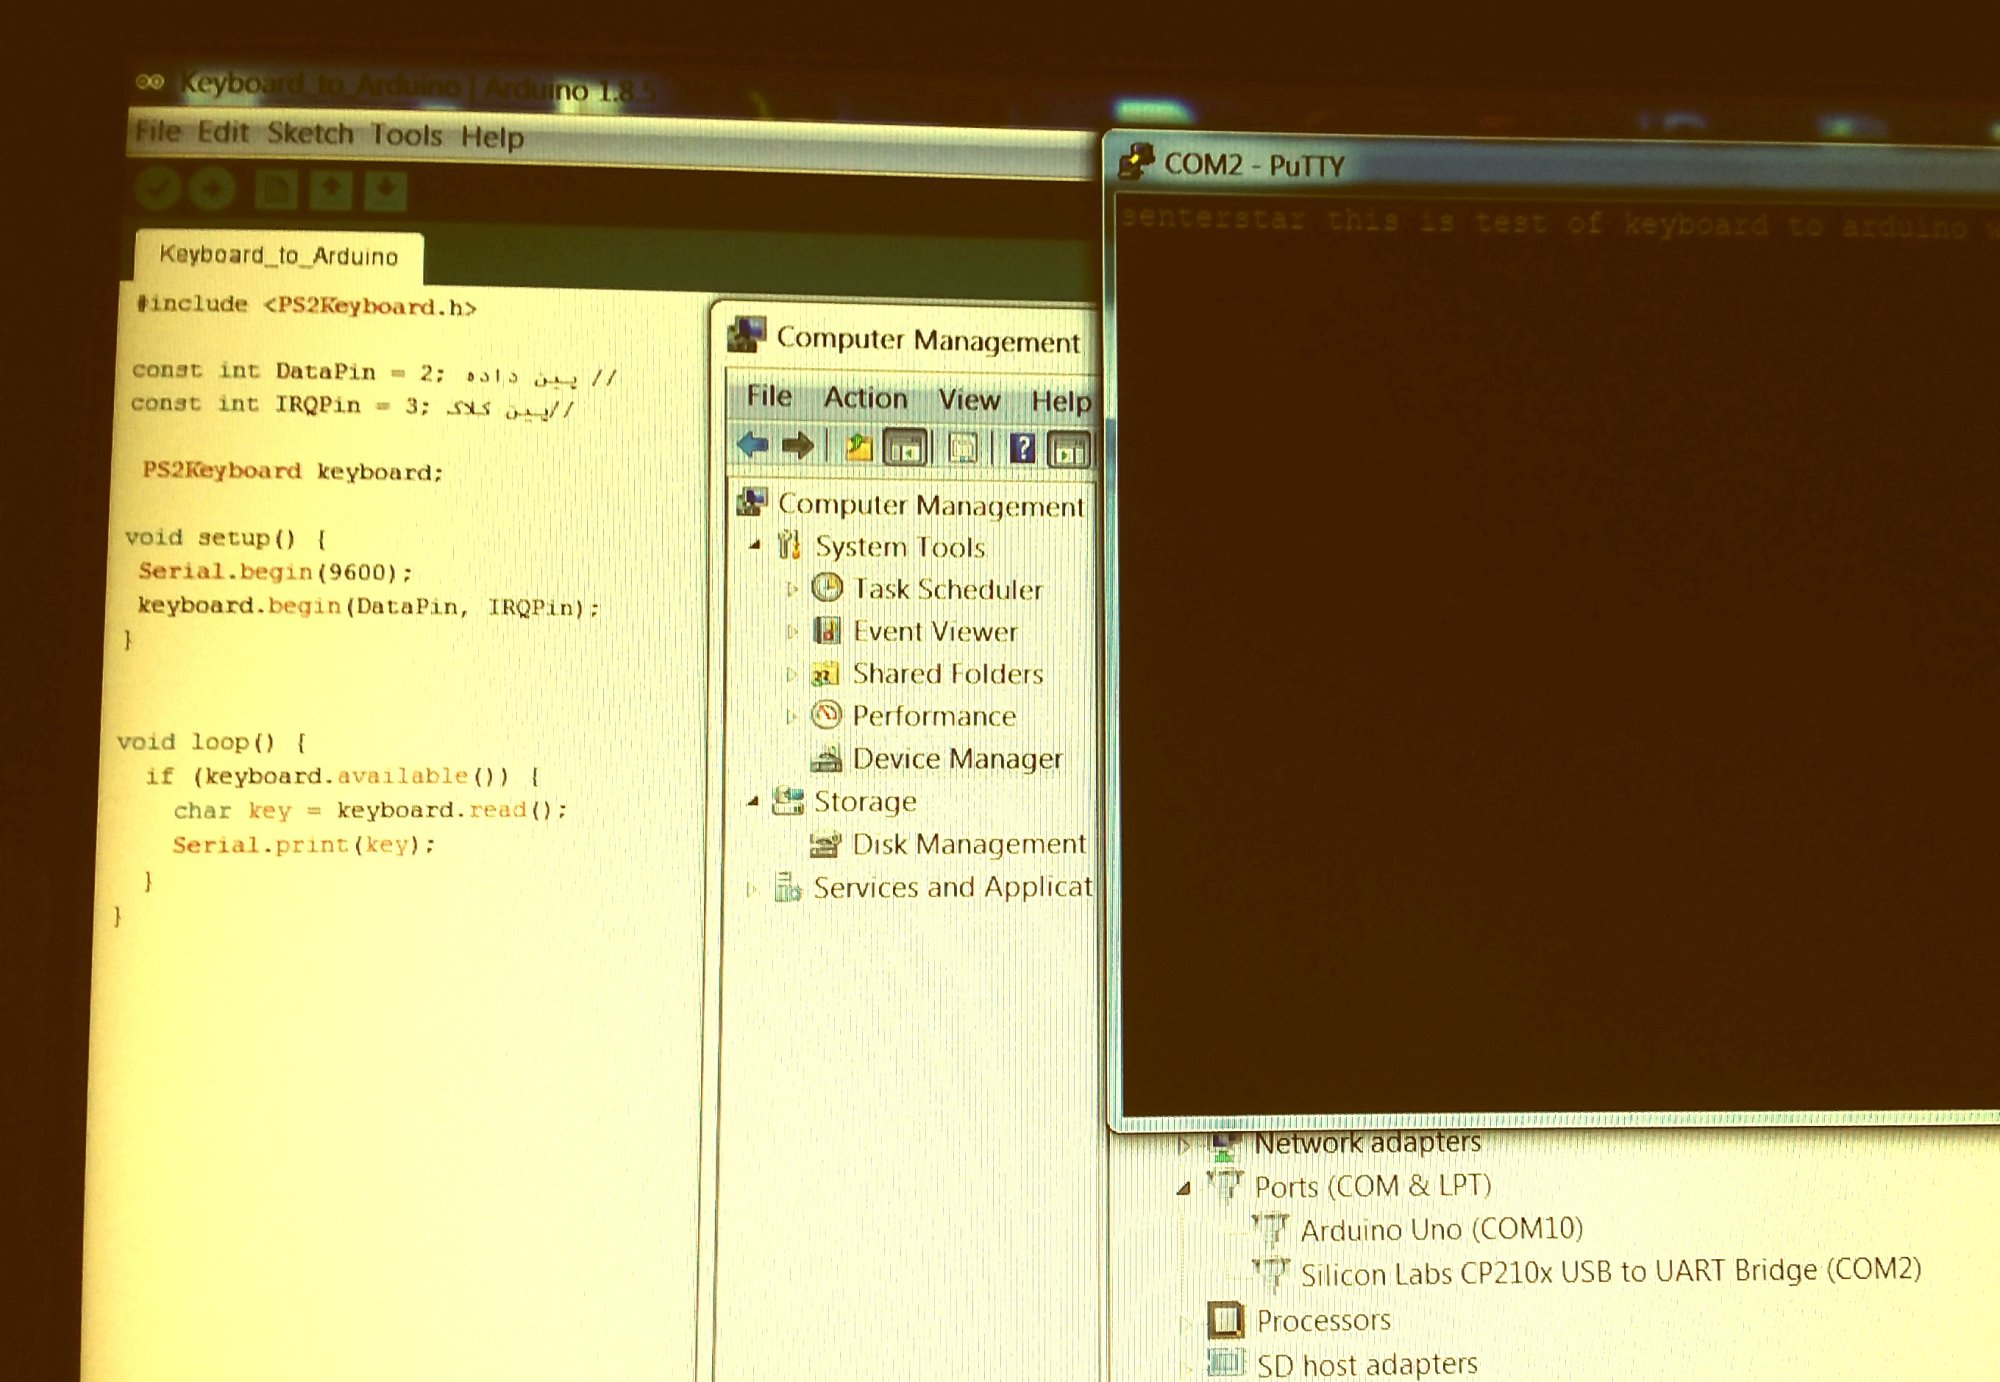This screenshot has height=1382, width=2000.
Task: Click the Silicon Labs CP210x port icon
Action: [1271, 1273]
